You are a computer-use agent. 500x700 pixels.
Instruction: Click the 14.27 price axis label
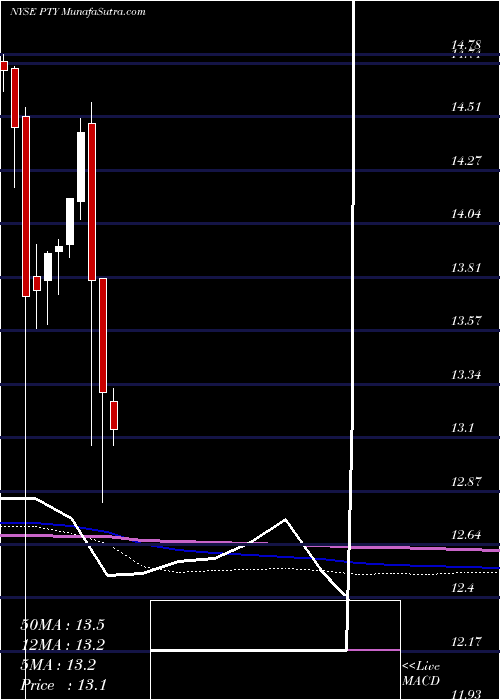tap(466, 161)
